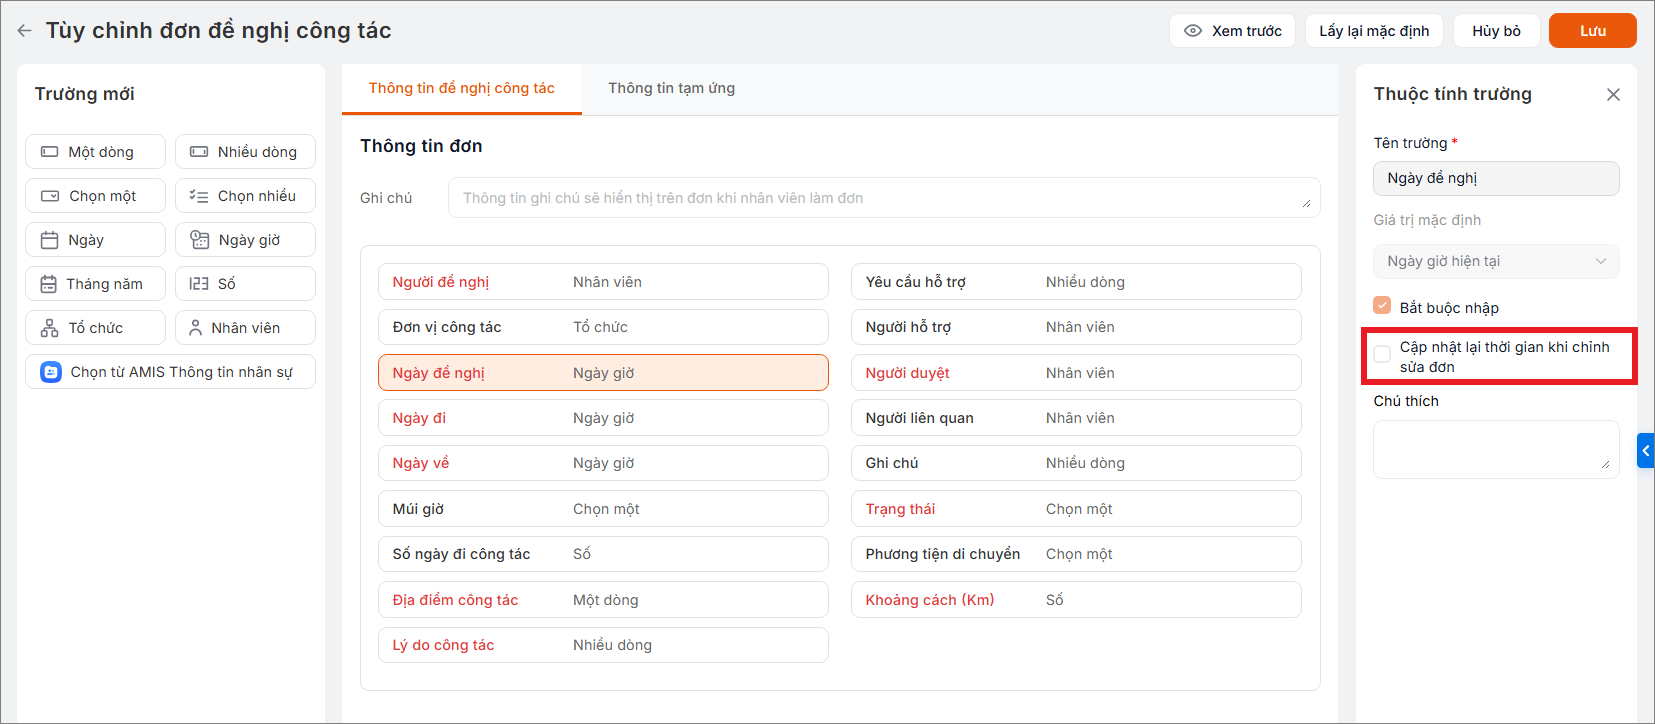Select the Ngày đi field row
Viewport: 1655px width, 724px height.
tap(603, 418)
